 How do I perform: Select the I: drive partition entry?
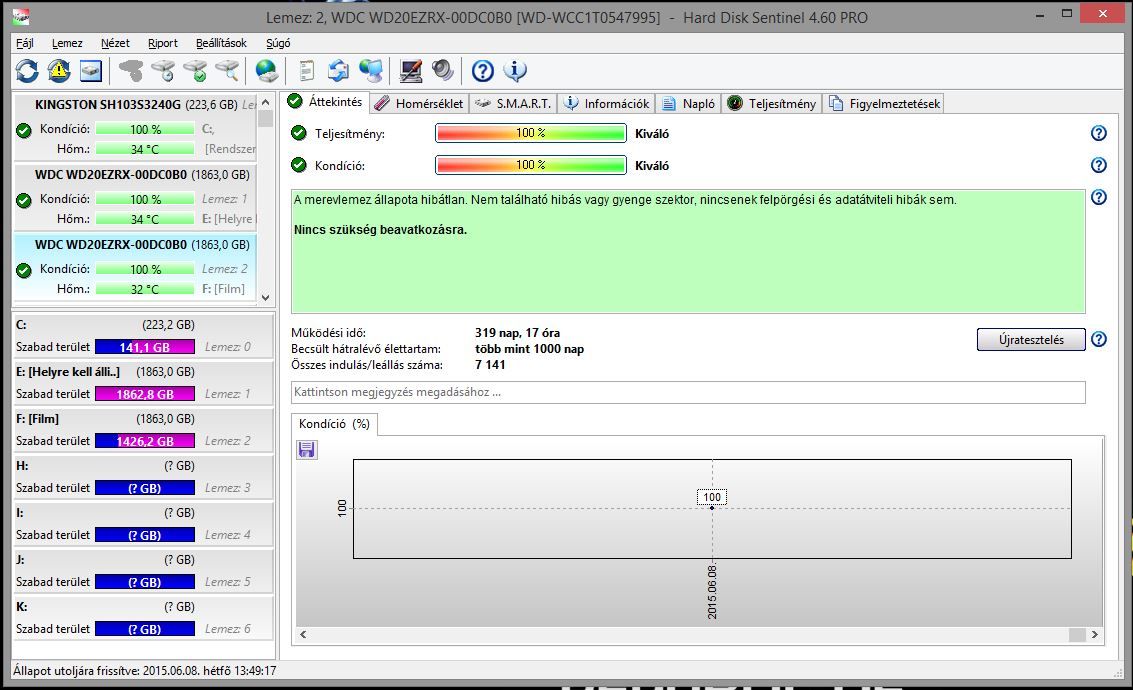tap(143, 524)
